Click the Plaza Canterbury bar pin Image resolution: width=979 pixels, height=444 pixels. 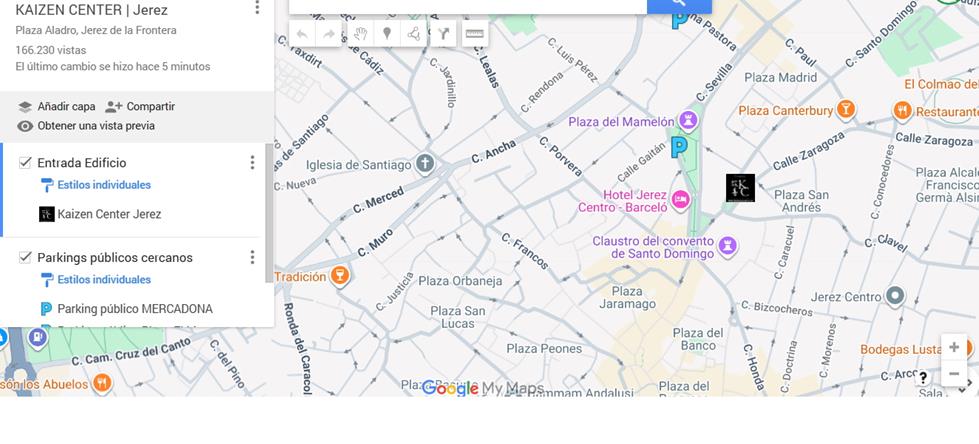coord(845,109)
